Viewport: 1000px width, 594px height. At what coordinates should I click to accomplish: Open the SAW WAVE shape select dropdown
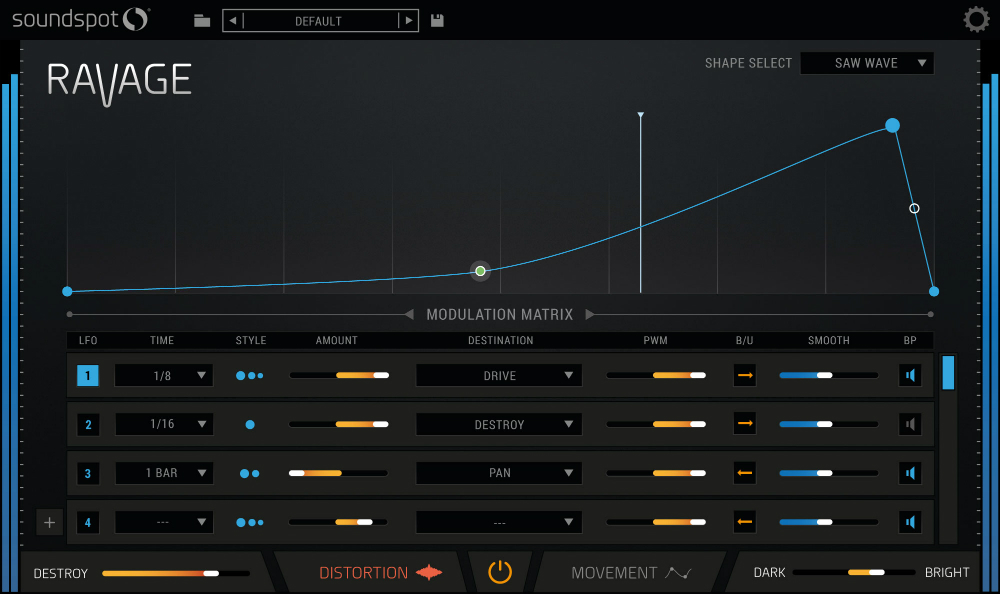(867, 63)
